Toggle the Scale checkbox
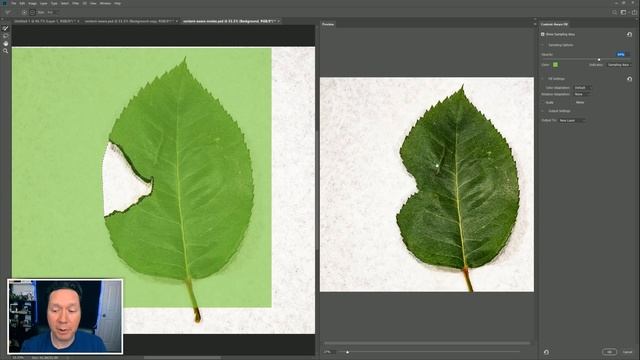 [543, 102]
